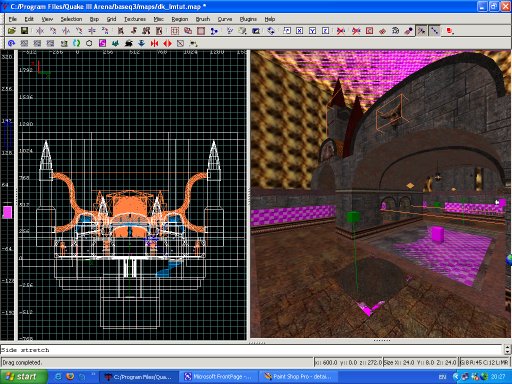Image resolution: width=512 pixels, height=384 pixels.
Task: Rotate the selection around the X axis
Action: coord(53,31)
